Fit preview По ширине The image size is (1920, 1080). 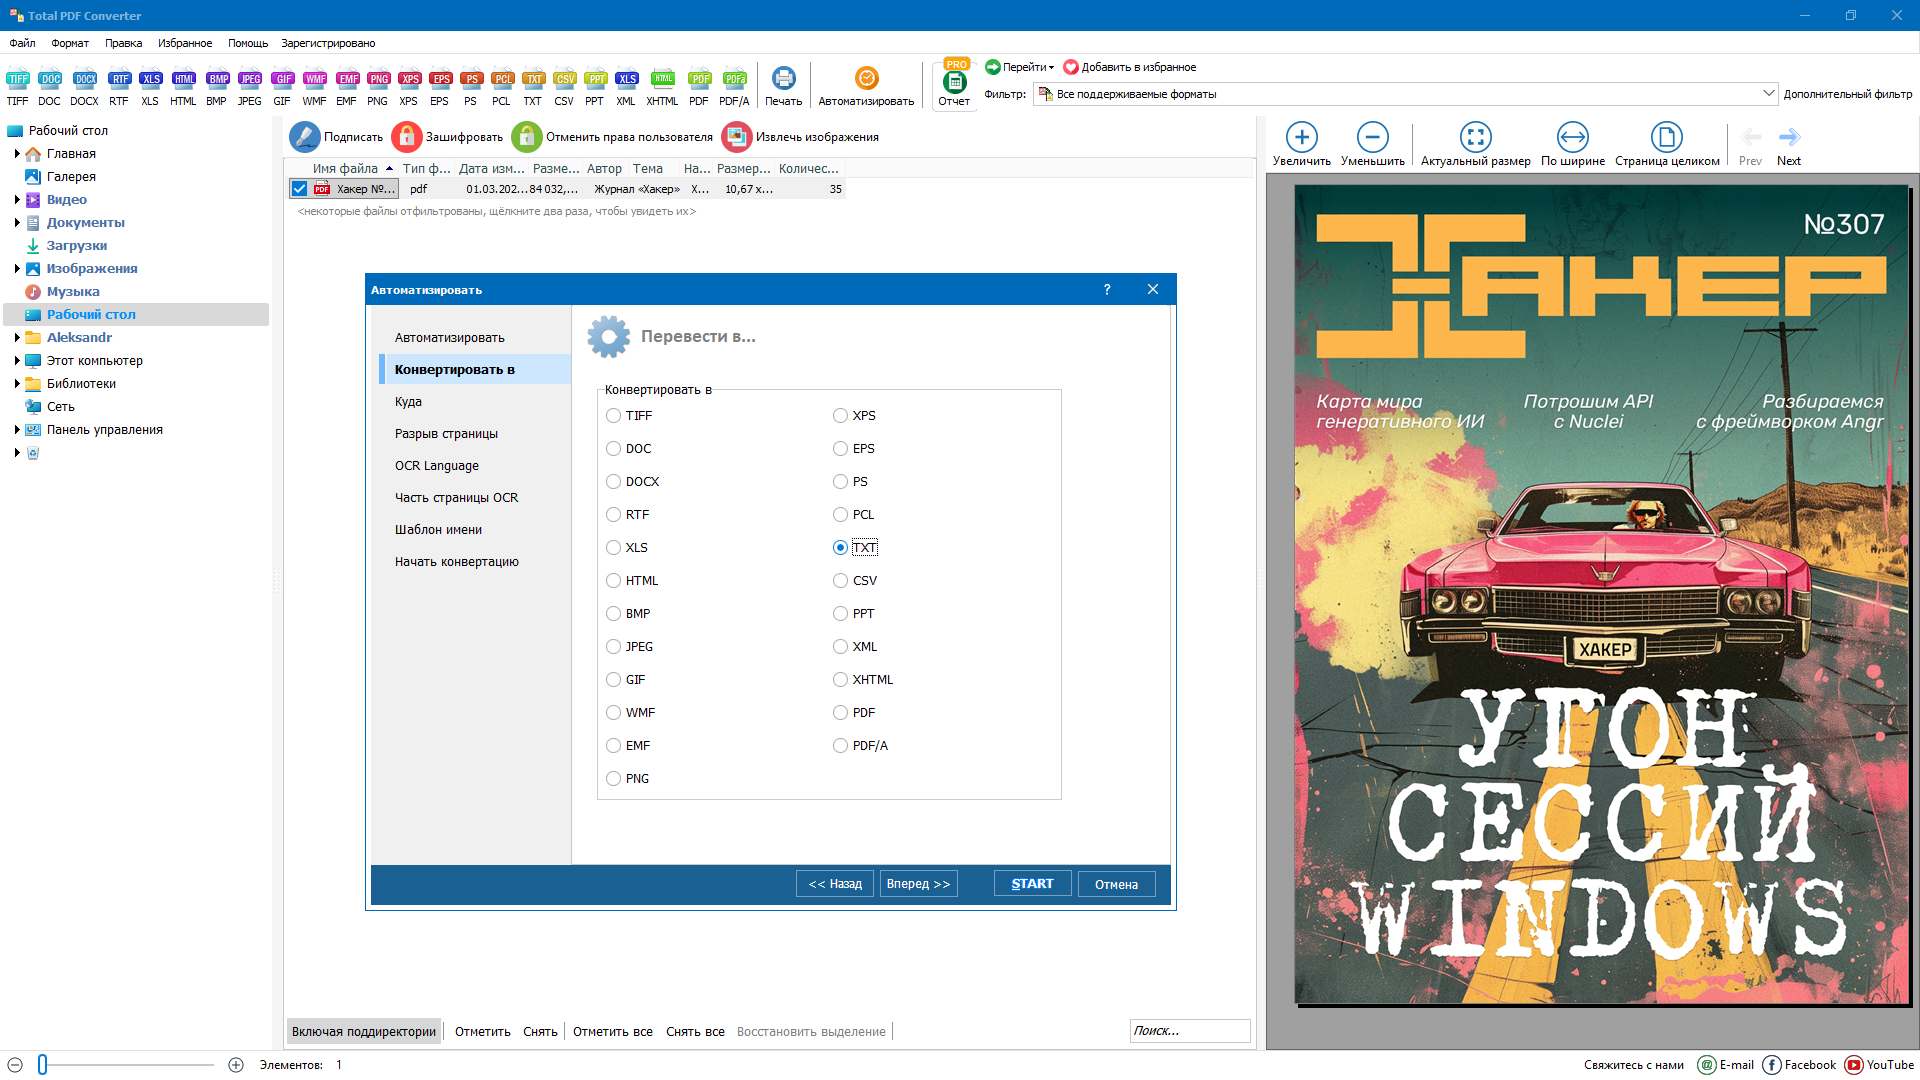(x=1572, y=144)
